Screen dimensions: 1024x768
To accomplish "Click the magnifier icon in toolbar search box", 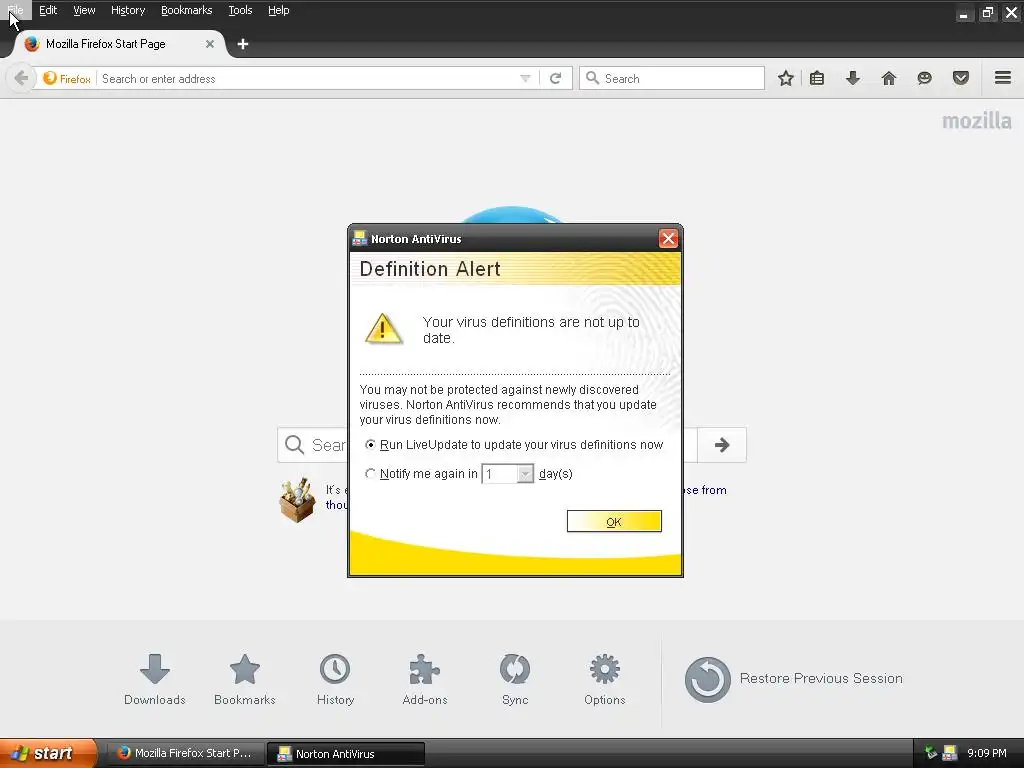I will [x=592, y=78].
